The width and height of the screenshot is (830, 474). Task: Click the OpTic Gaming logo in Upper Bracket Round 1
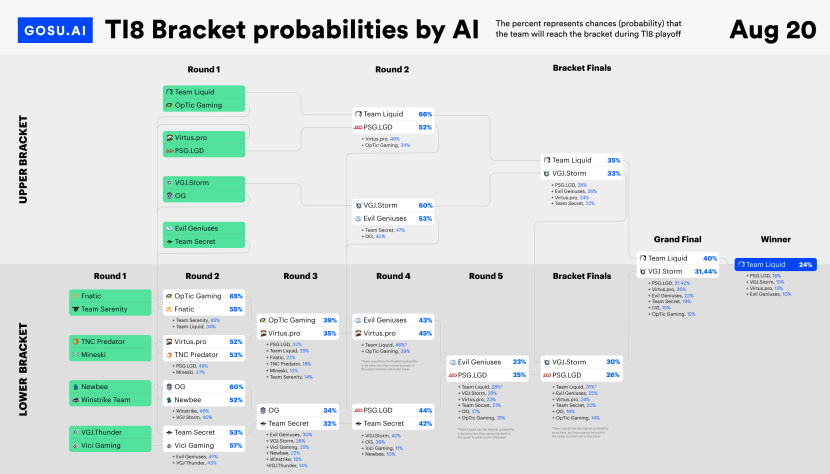170,105
